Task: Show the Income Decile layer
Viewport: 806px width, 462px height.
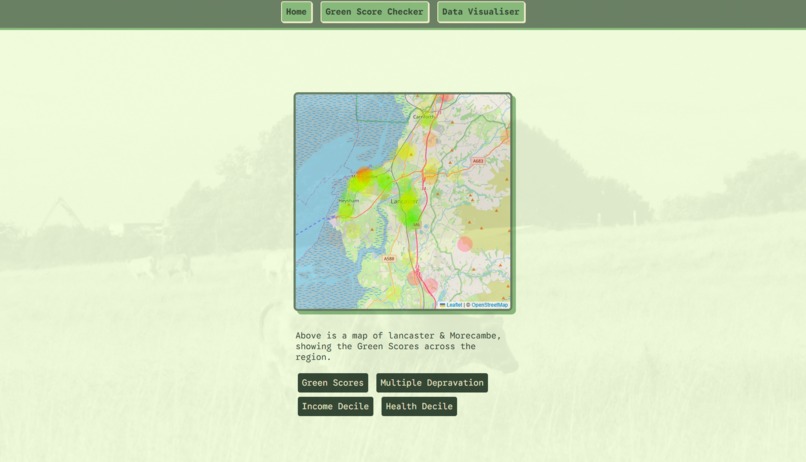Action: [x=335, y=406]
